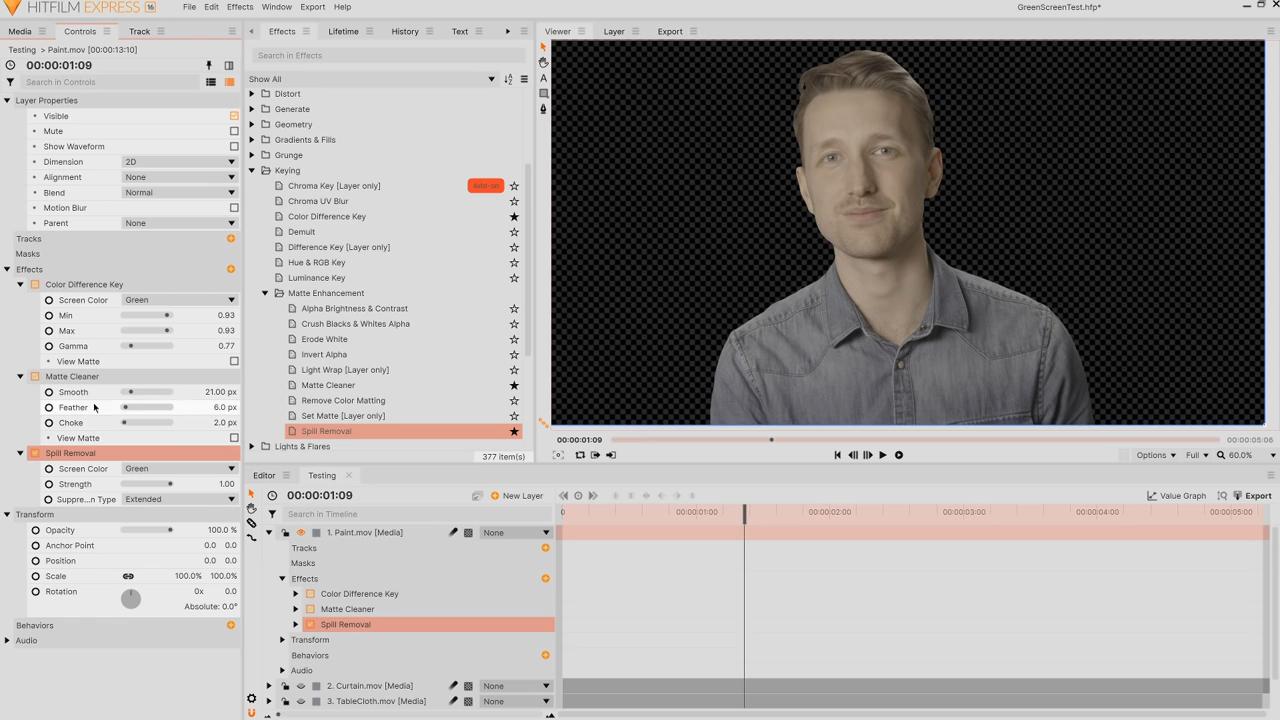
Task: Click Export button in timeline
Action: [1252, 496]
